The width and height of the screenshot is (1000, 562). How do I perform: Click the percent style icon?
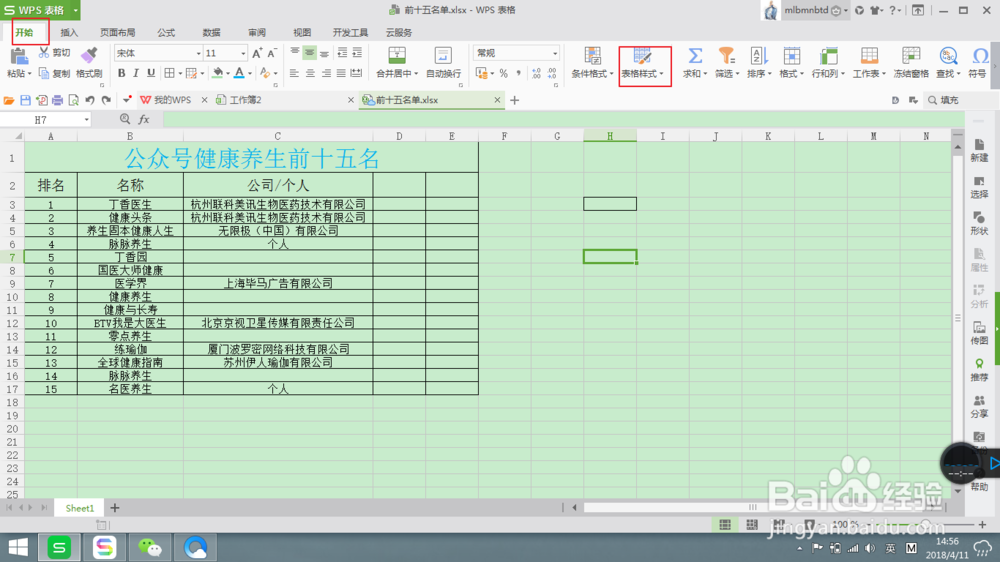(503, 74)
